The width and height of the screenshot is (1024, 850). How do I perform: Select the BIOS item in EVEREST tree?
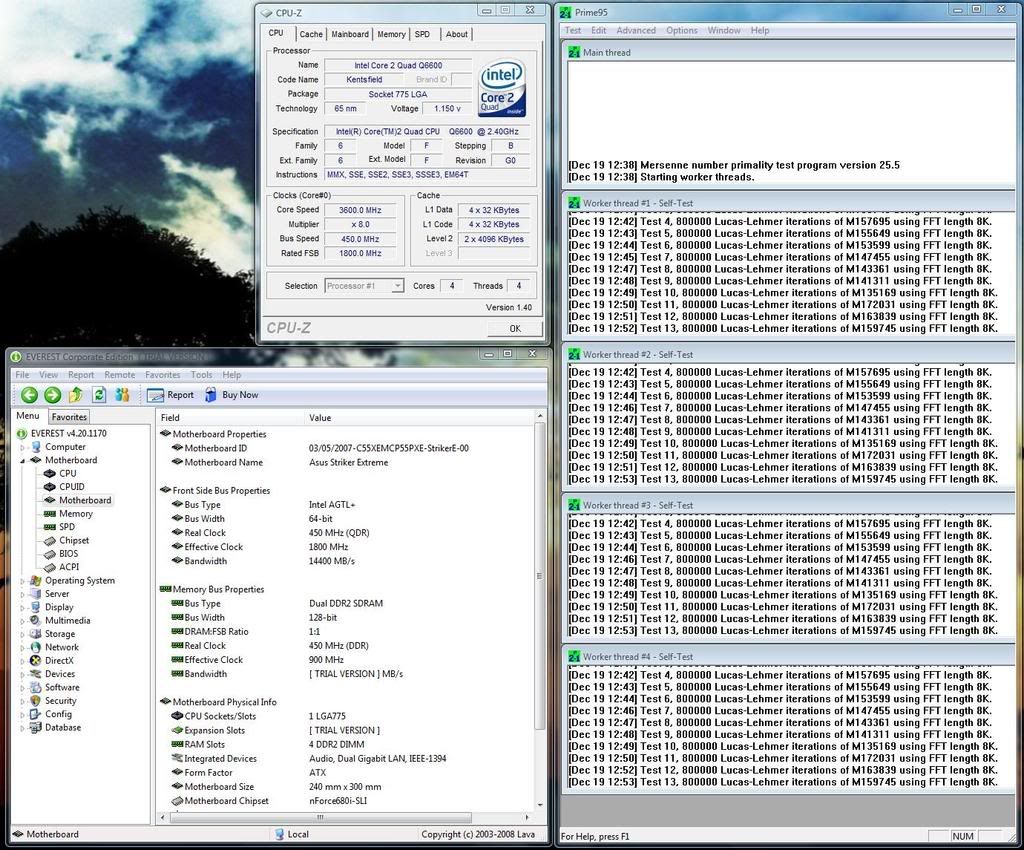[x=61, y=554]
